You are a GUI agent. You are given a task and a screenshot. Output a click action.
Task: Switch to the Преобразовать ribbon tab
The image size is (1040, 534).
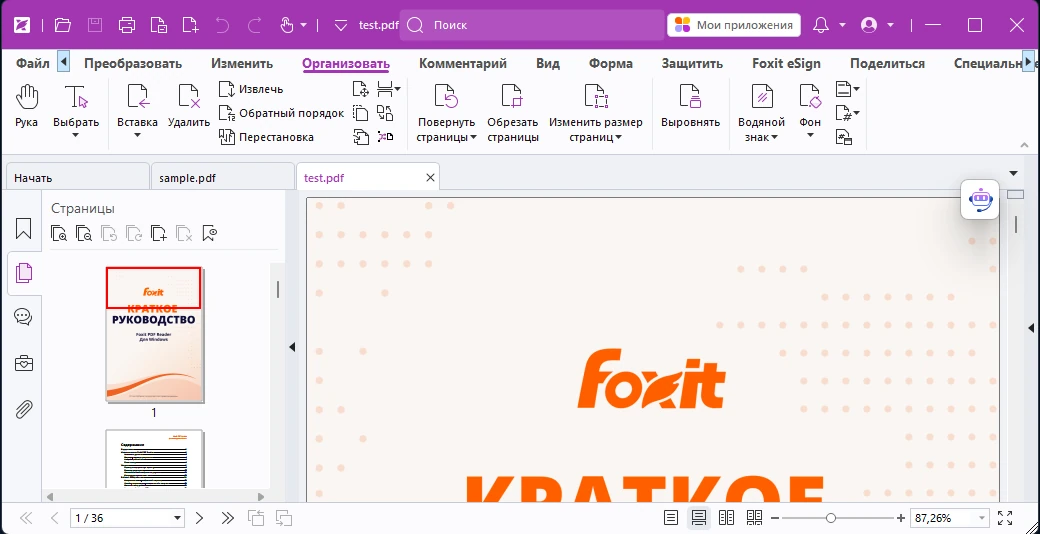point(133,64)
